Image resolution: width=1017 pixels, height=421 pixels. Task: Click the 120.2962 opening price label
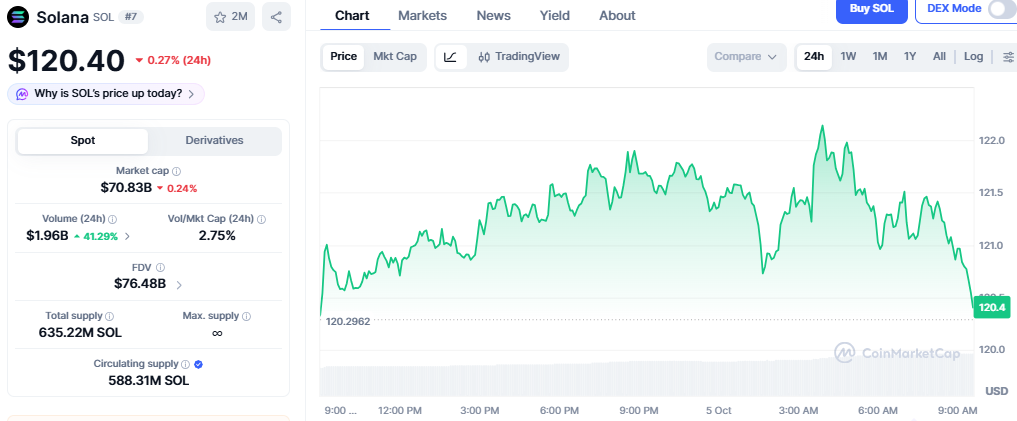coord(348,321)
